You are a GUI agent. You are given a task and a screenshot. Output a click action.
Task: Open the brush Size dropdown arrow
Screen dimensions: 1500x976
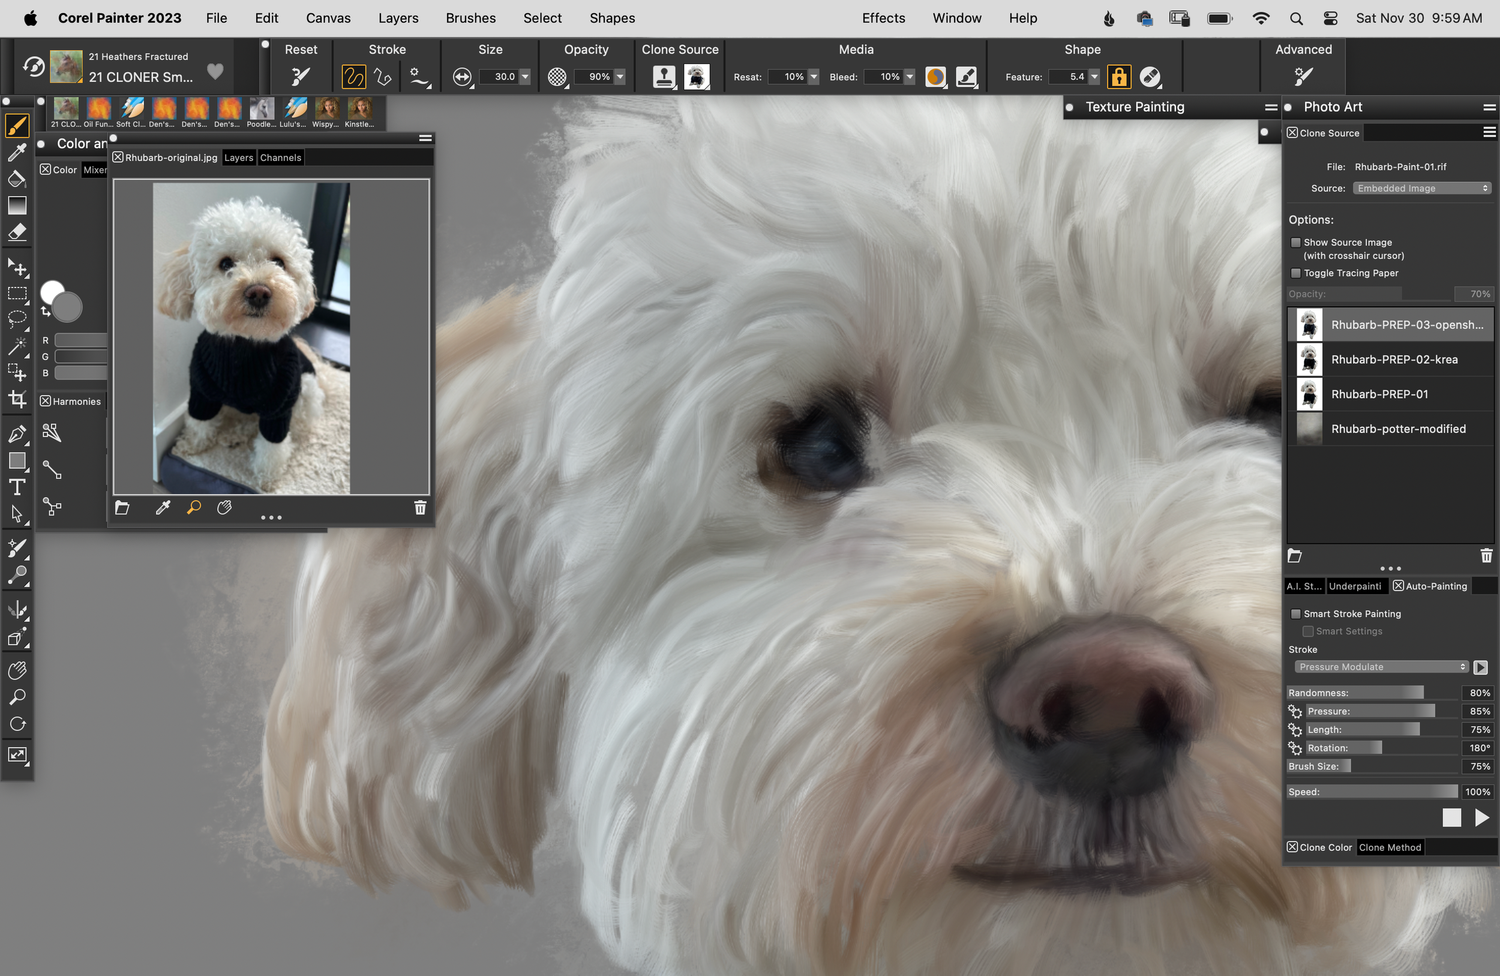click(x=524, y=77)
